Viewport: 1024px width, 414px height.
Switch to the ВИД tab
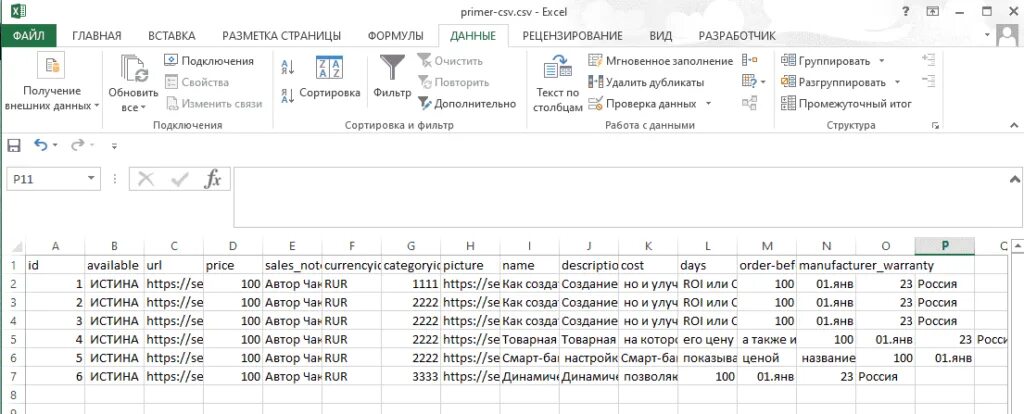pyautogui.click(x=661, y=36)
